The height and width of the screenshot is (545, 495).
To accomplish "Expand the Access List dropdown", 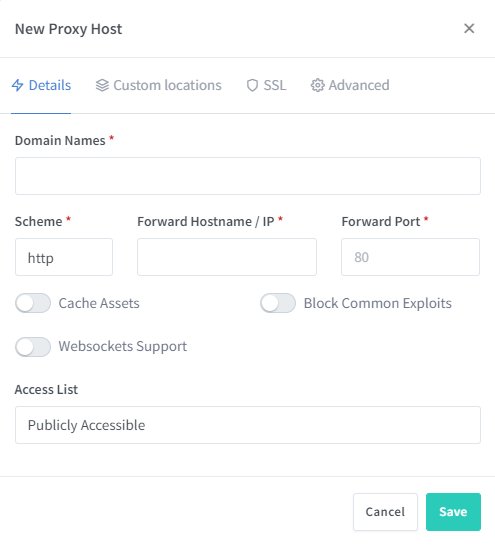I will point(248,425).
